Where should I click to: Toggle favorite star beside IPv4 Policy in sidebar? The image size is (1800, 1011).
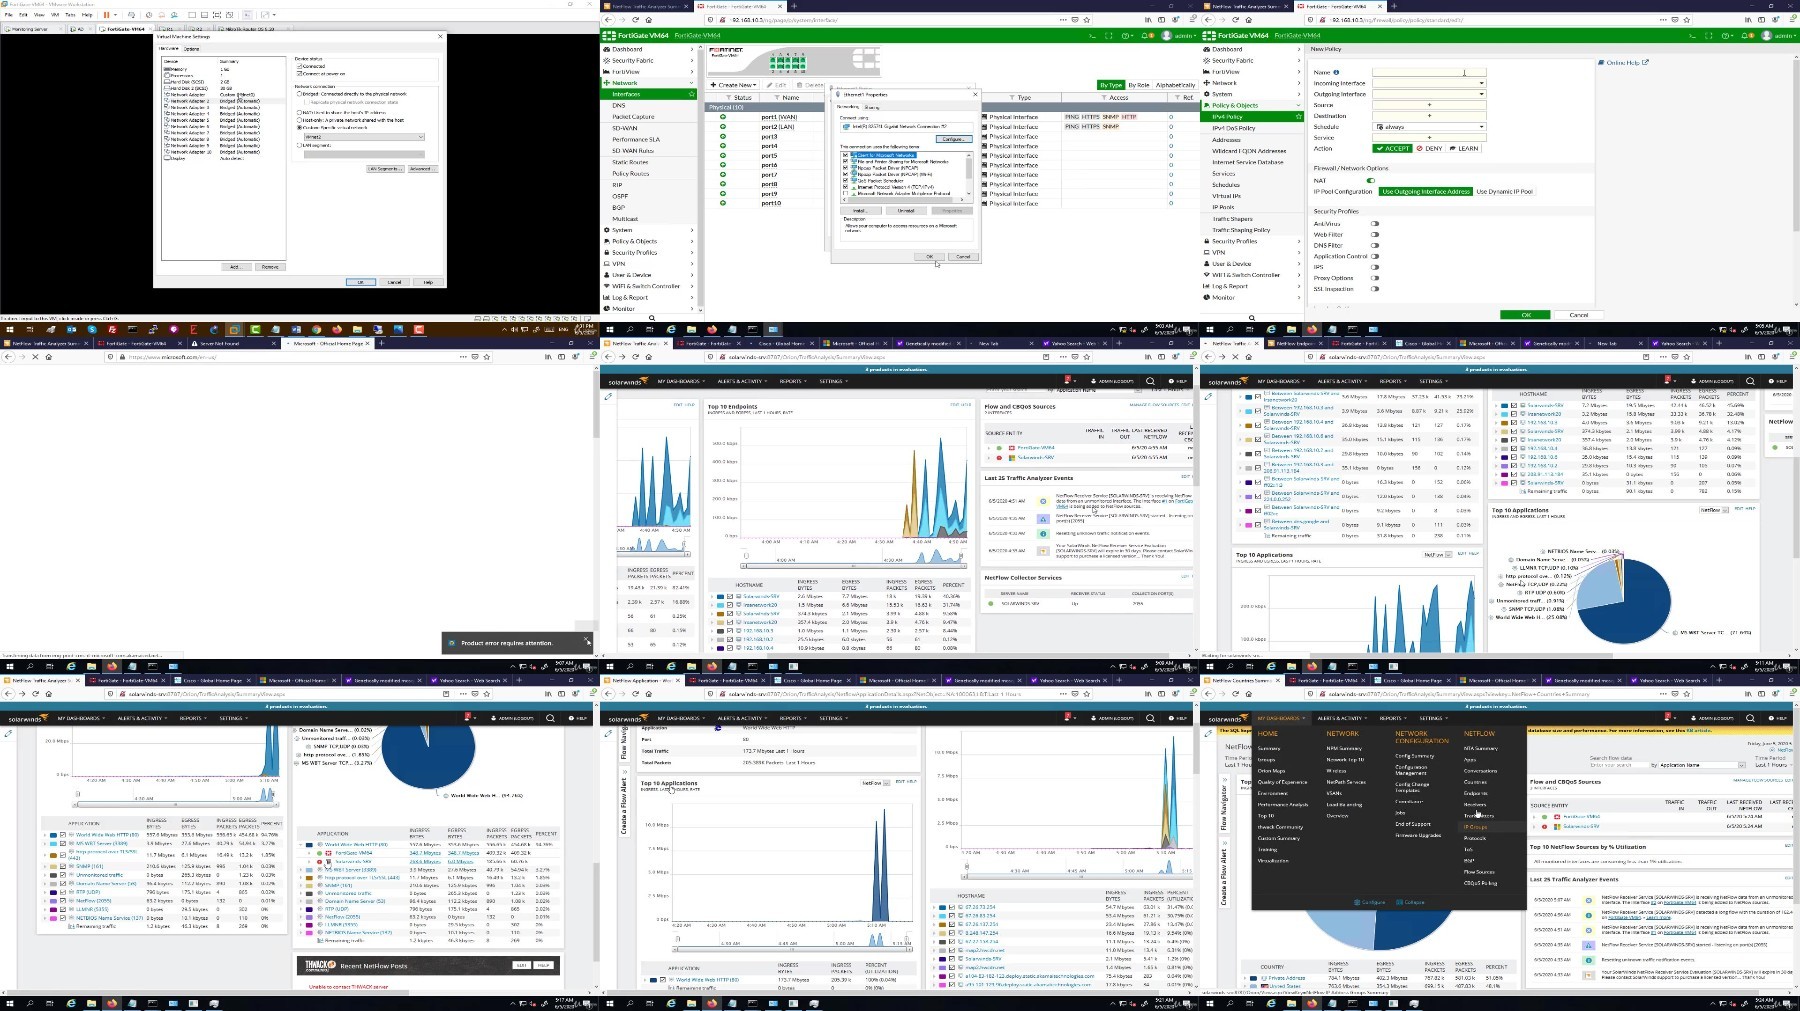pos(1298,117)
